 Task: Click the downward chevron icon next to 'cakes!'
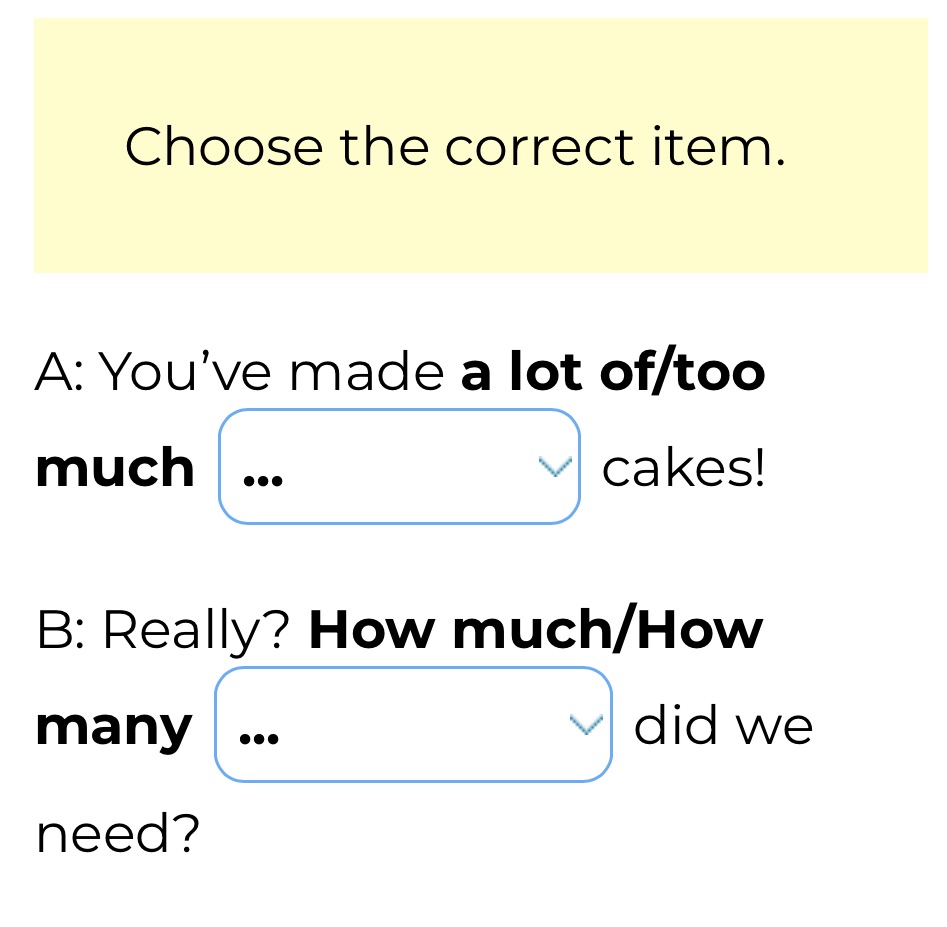click(x=554, y=465)
